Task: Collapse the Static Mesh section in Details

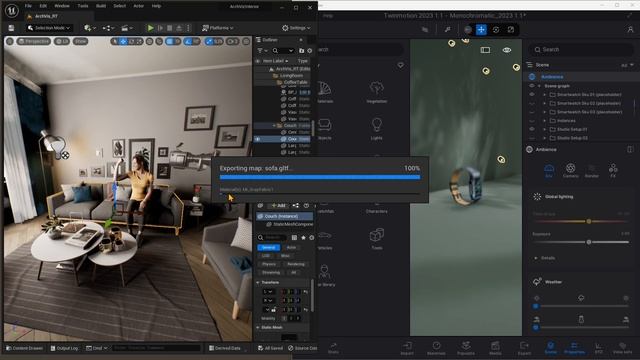Action: (258, 327)
